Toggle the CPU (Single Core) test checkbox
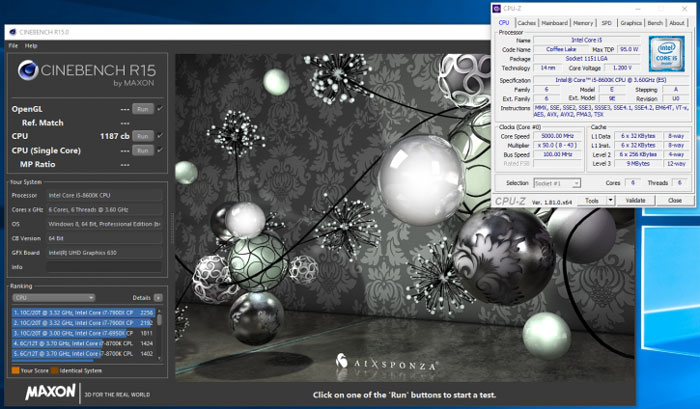 (x=160, y=149)
